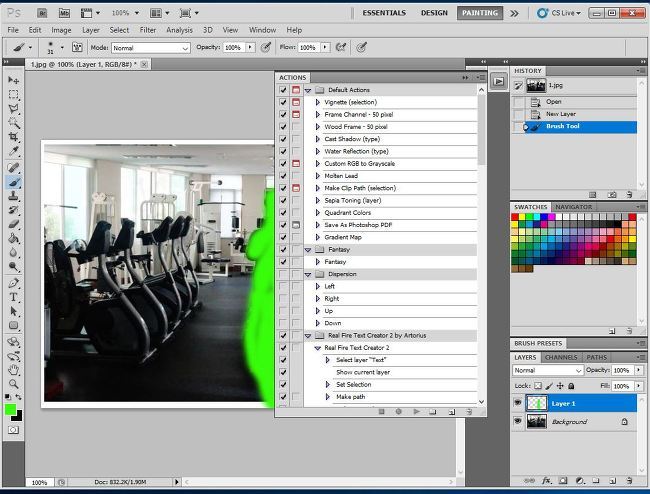Select the Crop tool

pyautogui.click(x=13, y=137)
